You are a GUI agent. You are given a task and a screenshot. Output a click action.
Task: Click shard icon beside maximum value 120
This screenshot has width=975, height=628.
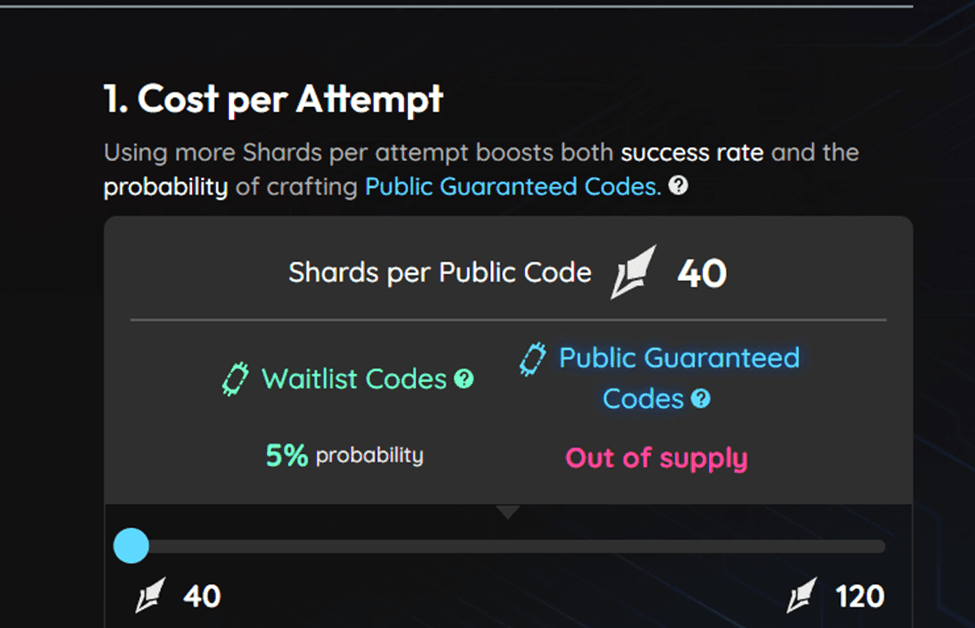tap(802, 595)
